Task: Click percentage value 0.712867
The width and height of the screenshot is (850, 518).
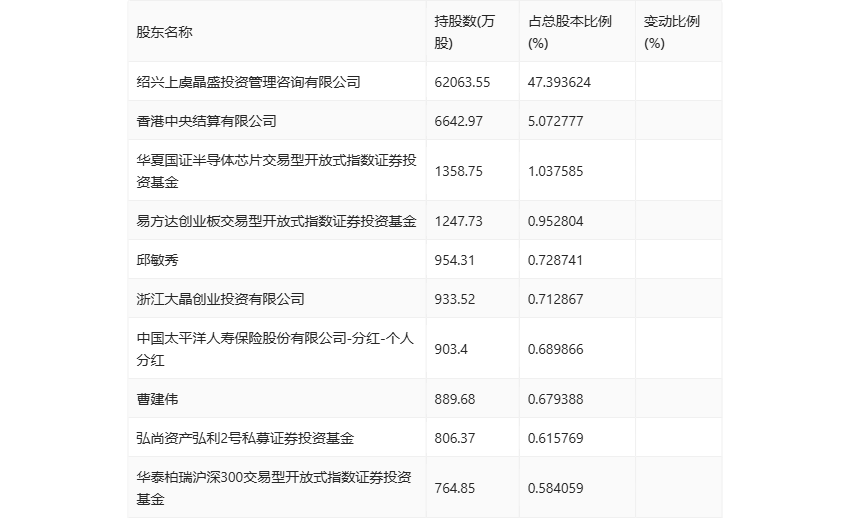Action: (x=556, y=299)
